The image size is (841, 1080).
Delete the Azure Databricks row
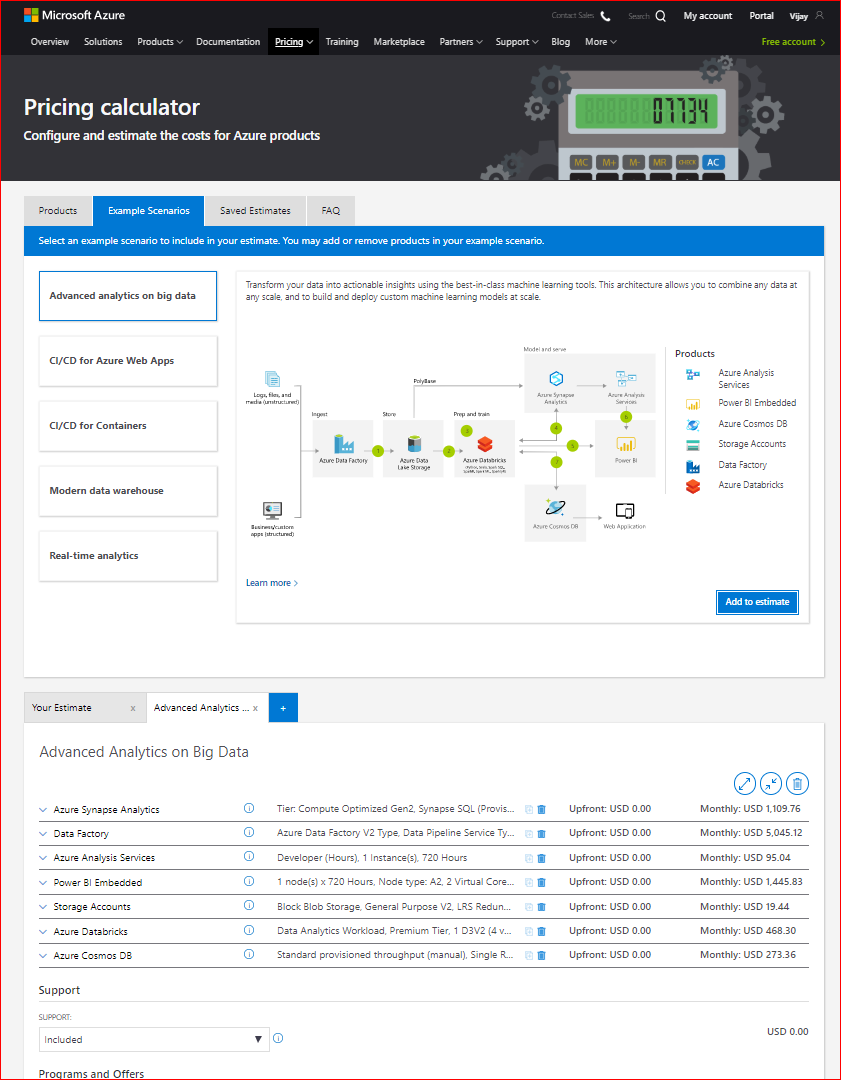click(x=541, y=931)
